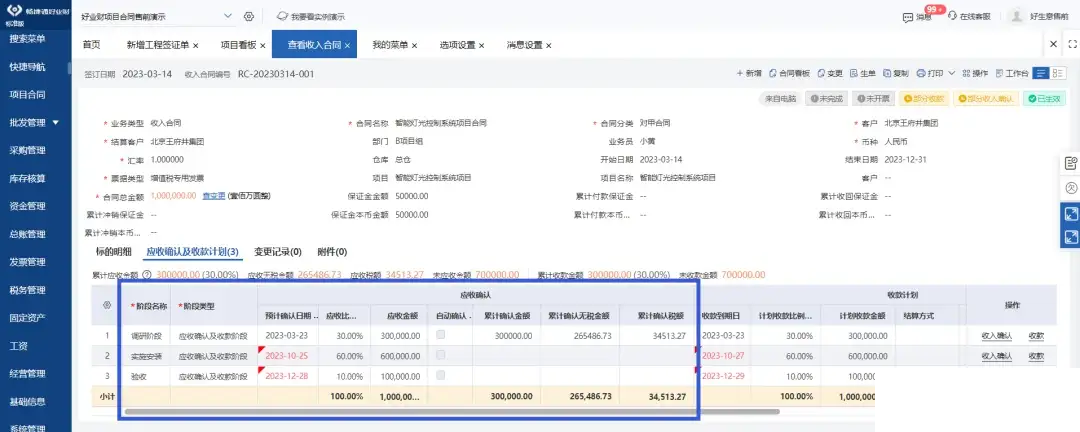This screenshot has width=1080, height=432.
Task: Open the 消息 messages icon with 99+ badge
Action: pyautogui.click(x=917, y=16)
